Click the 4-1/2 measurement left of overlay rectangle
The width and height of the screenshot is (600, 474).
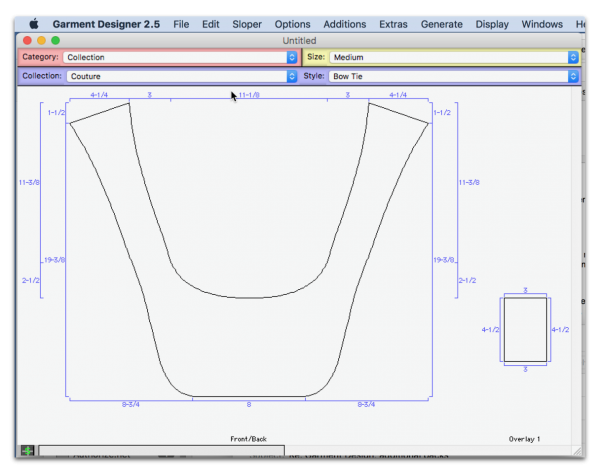tap(490, 329)
